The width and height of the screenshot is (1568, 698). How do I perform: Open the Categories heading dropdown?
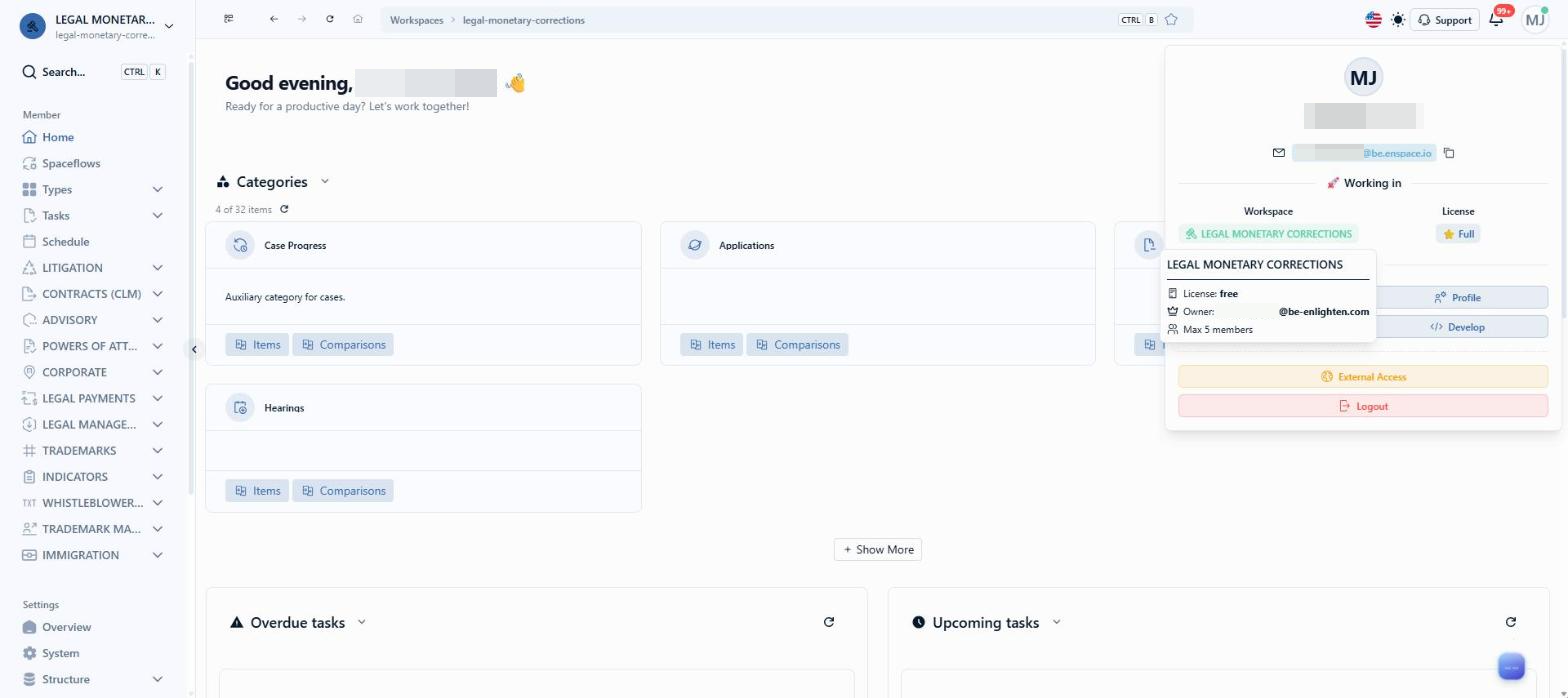click(x=324, y=181)
